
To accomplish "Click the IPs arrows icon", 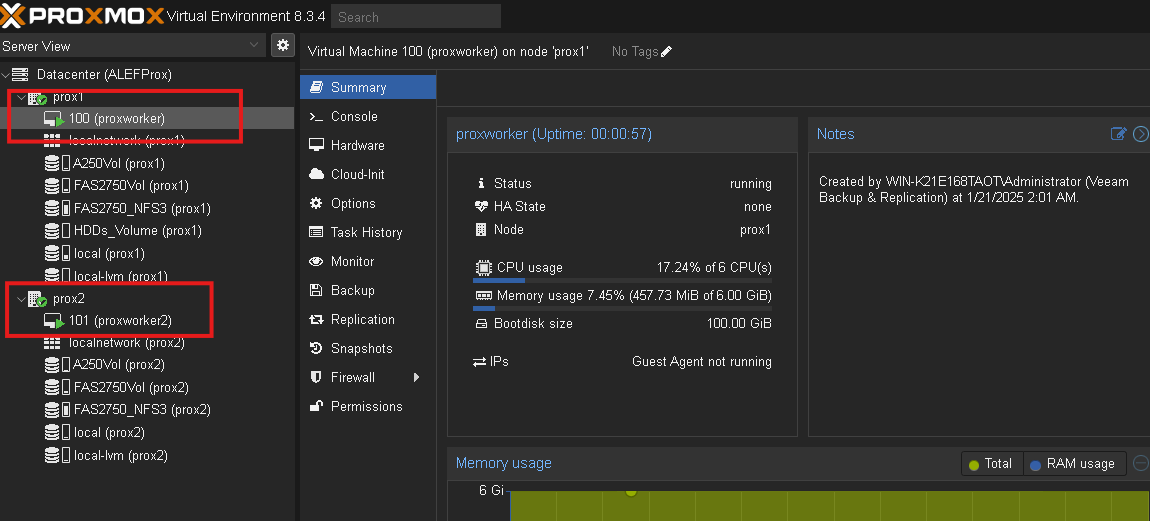I will (x=480, y=362).
